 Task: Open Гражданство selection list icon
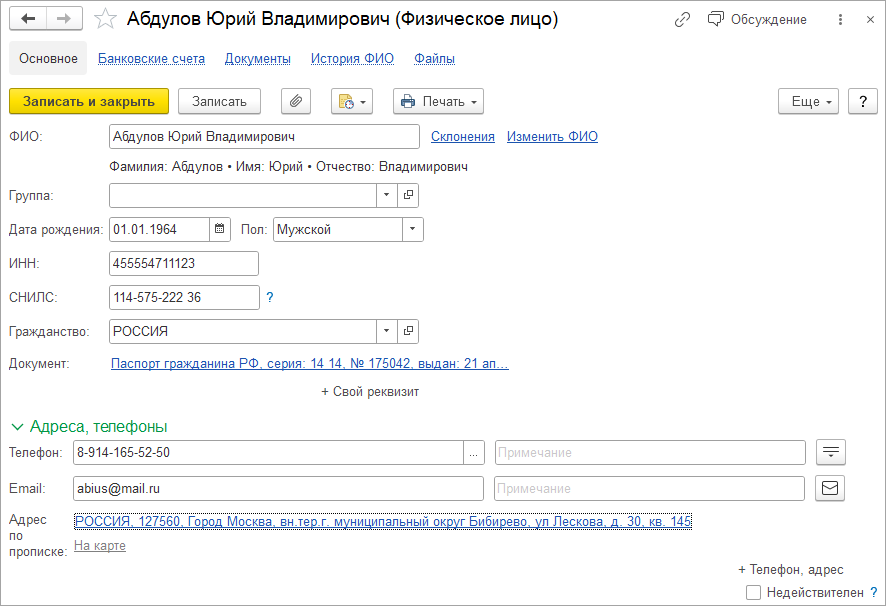[386, 331]
